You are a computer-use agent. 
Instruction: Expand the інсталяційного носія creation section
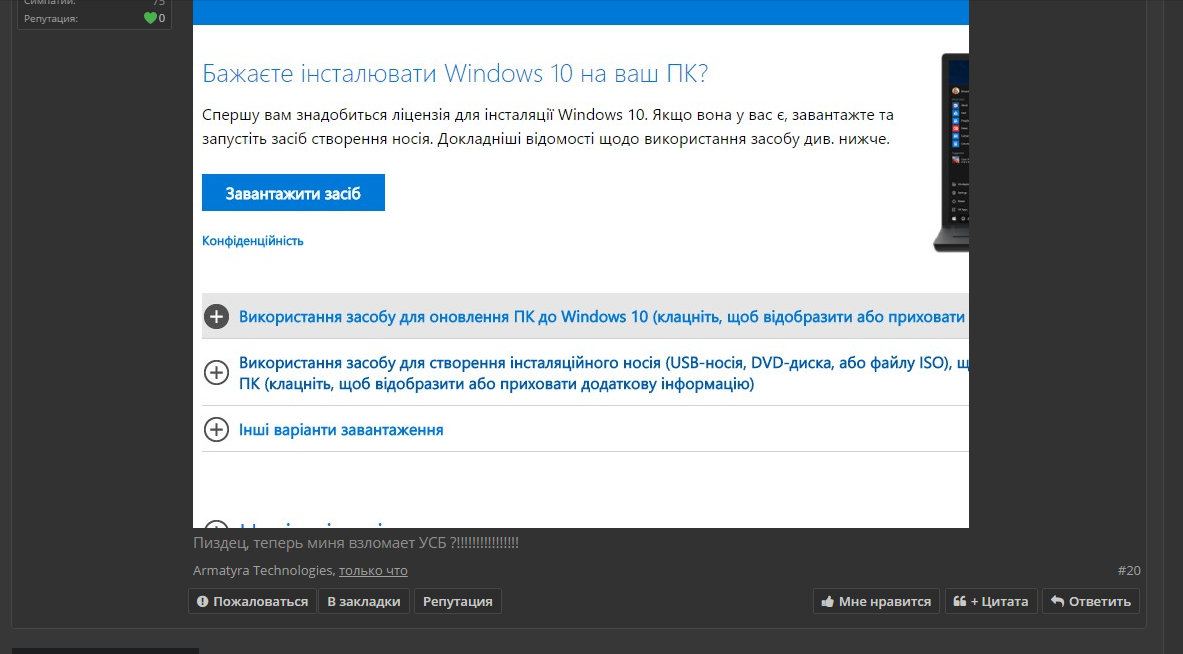[x=604, y=373]
